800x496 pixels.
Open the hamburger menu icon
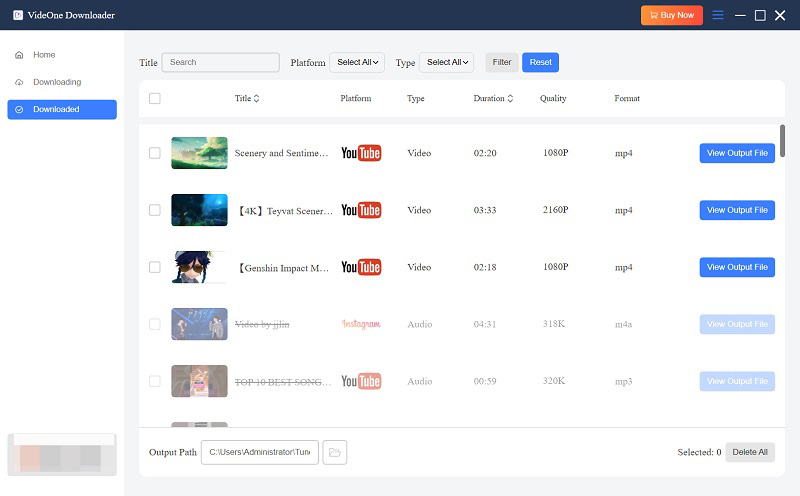717,15
